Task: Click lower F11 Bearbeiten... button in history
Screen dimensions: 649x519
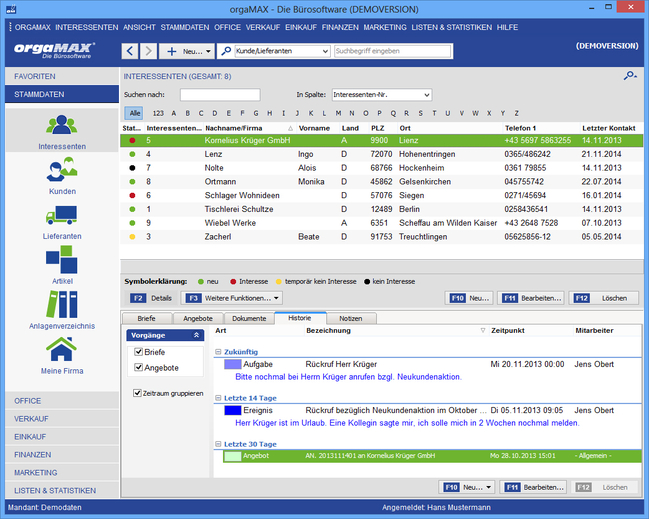Action: [534, 487]
